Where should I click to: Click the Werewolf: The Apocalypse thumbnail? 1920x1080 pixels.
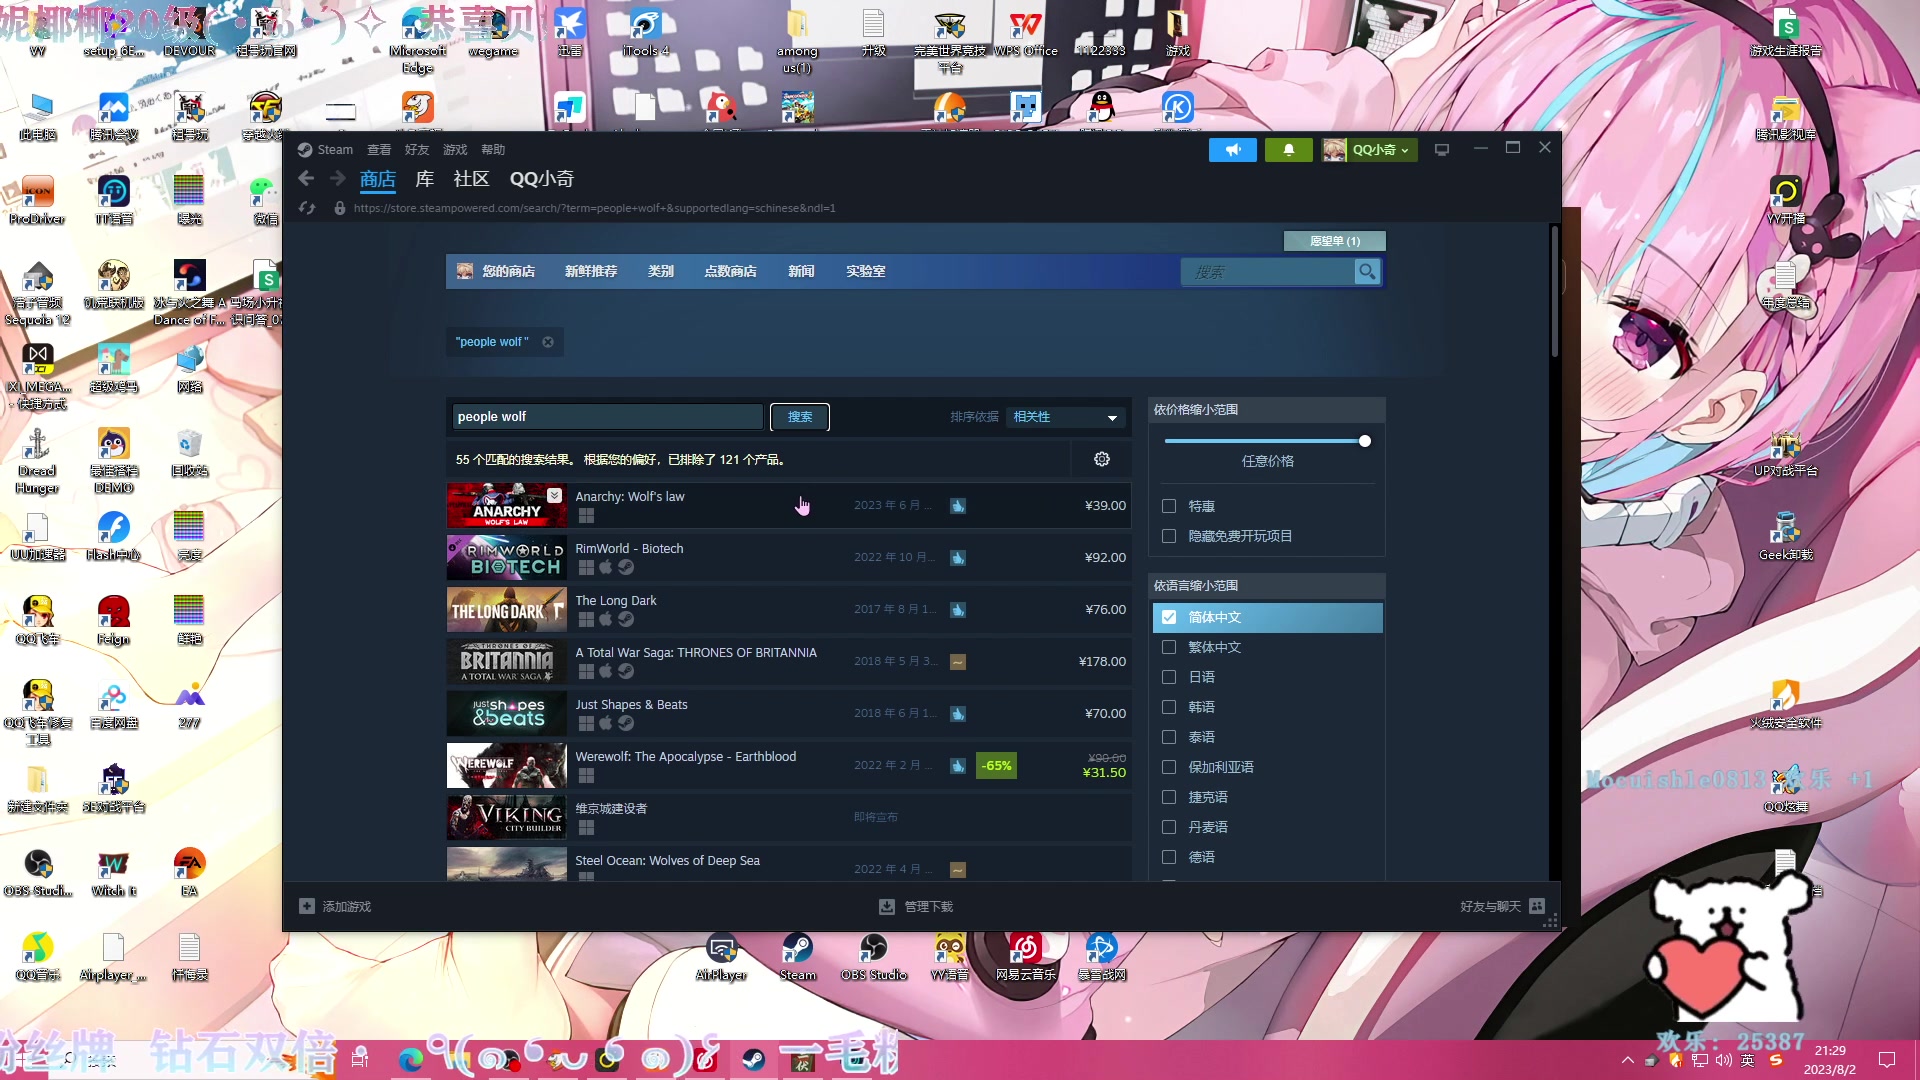pos(506,766)
